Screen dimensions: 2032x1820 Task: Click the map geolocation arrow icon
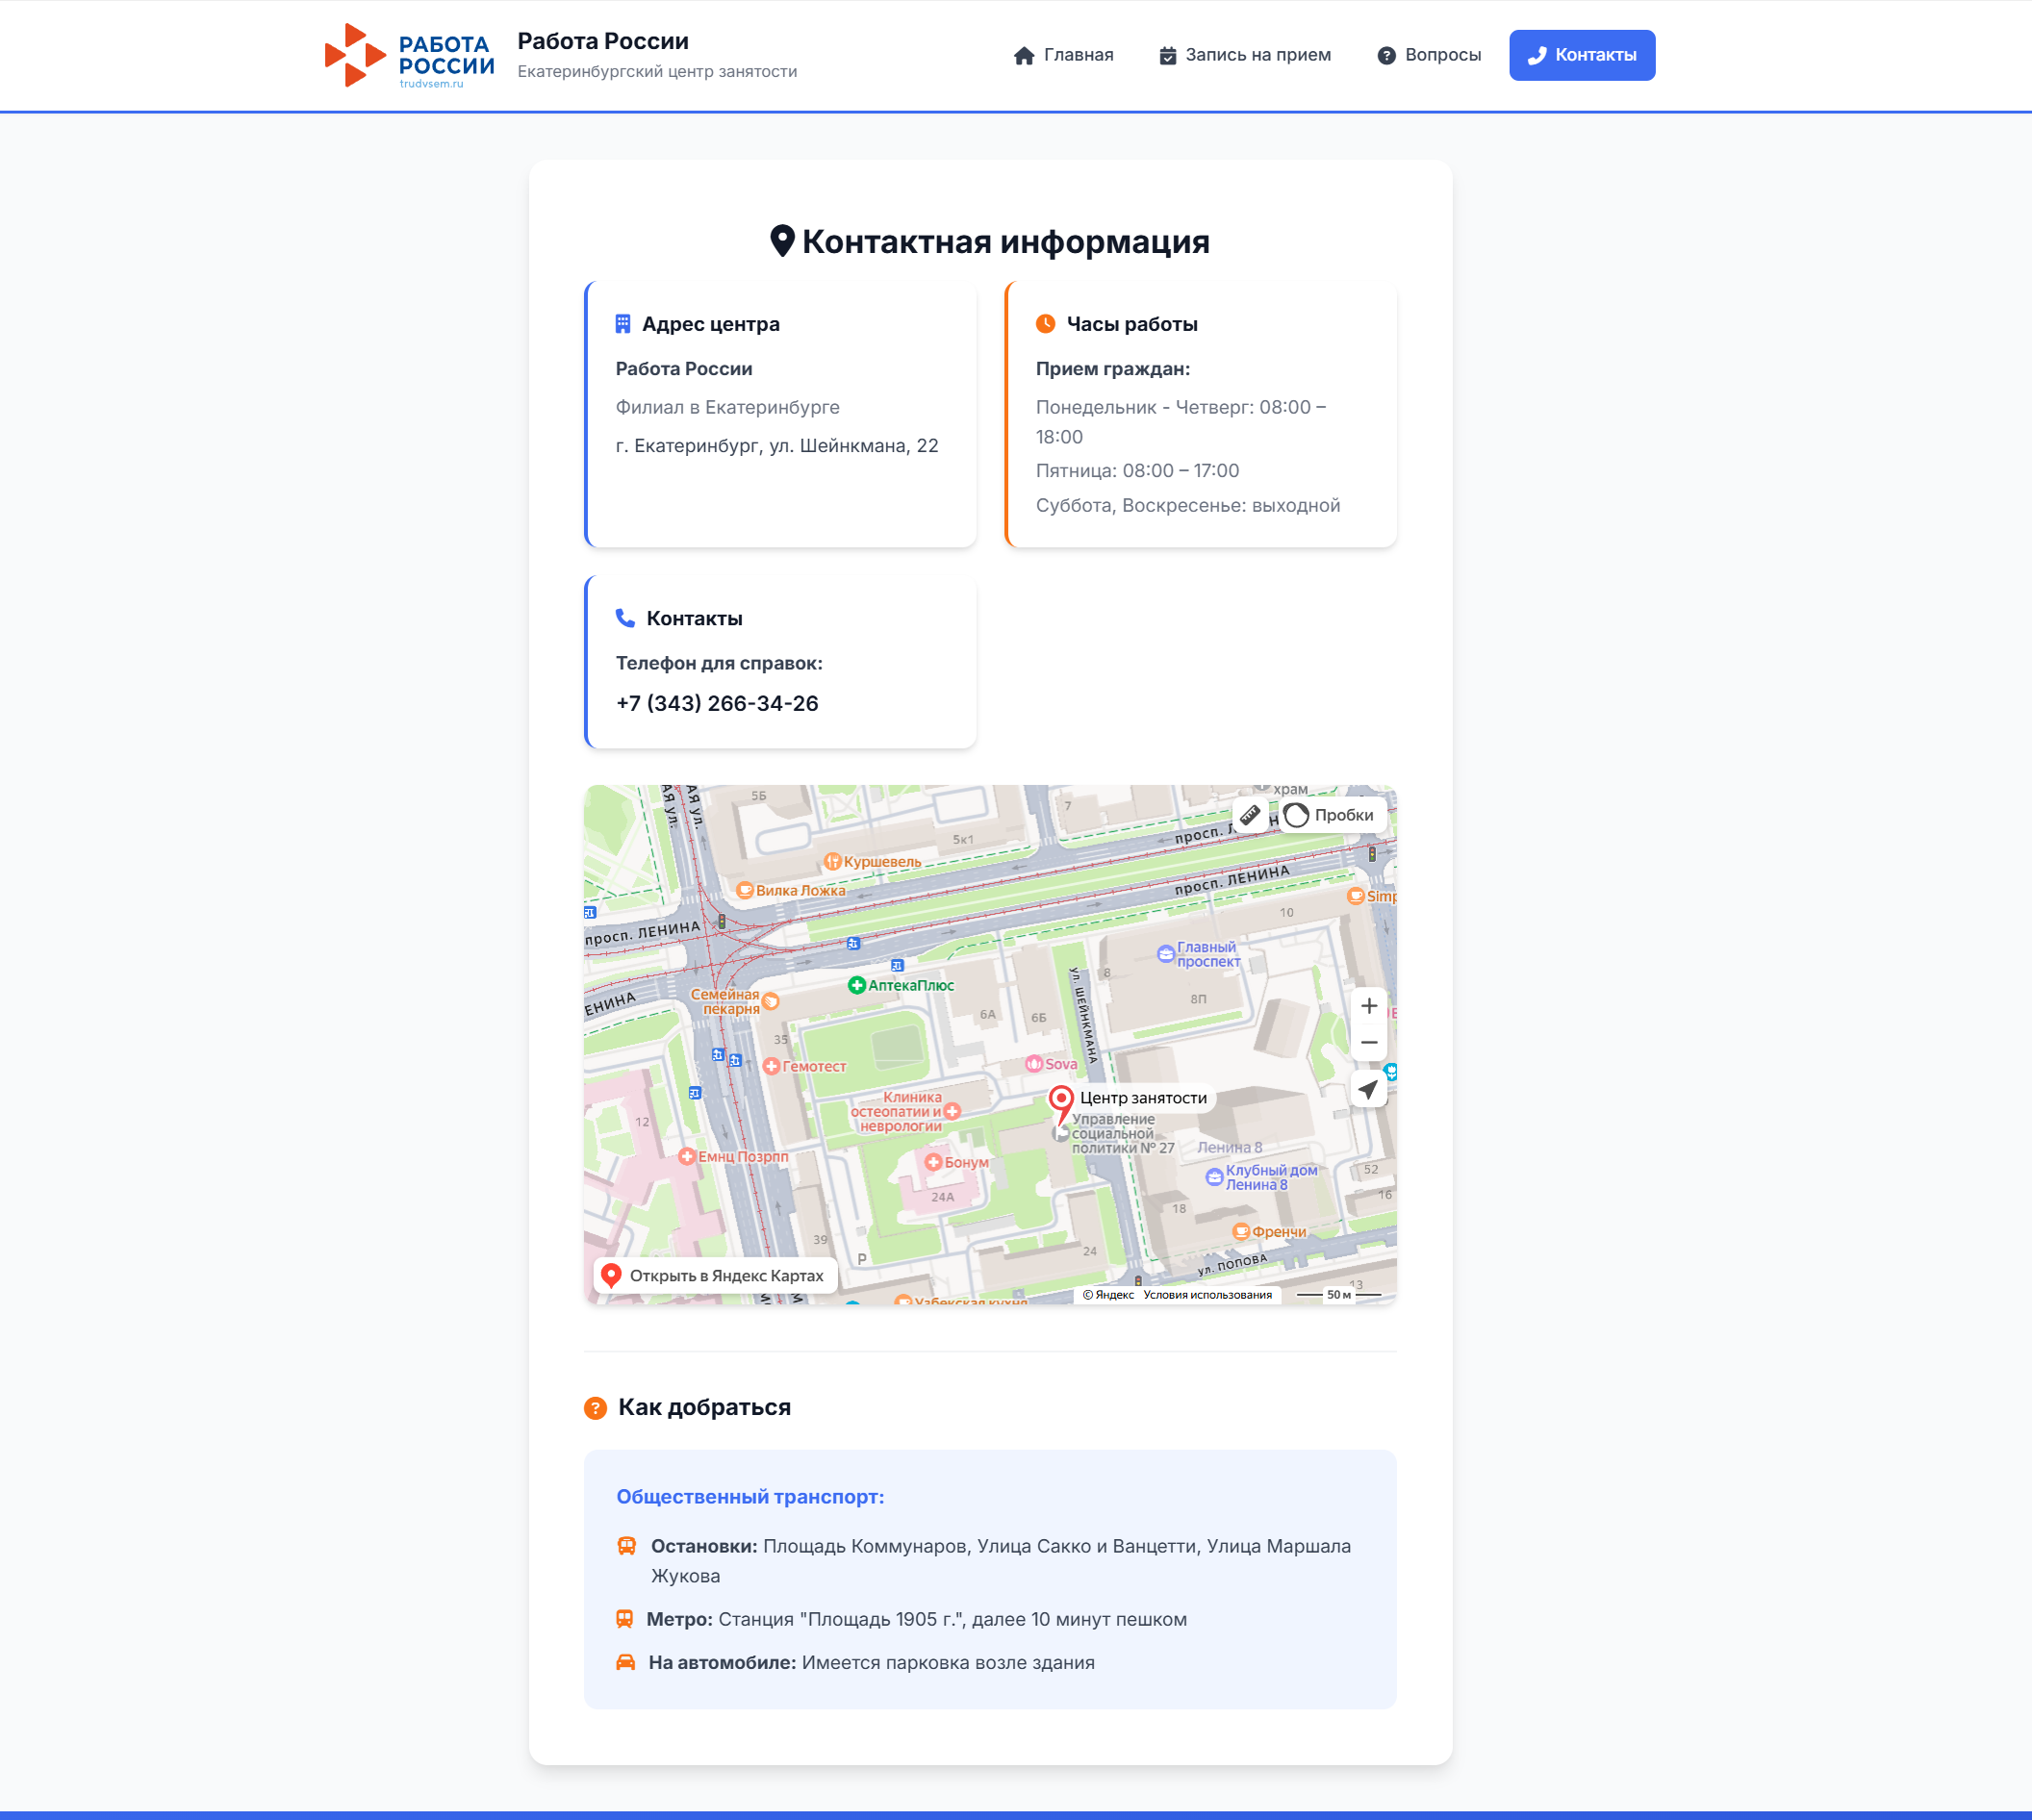[x=1368, y=1089]
